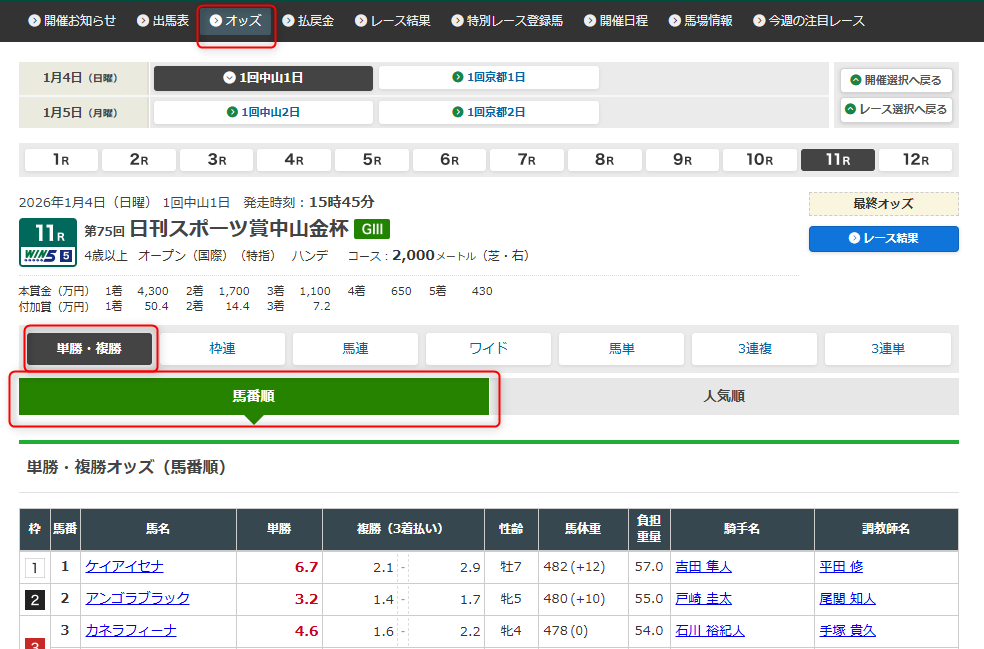Switch to ワイド odds tab
The width and height of the screenshot is (984, 649).
point(489,348)
